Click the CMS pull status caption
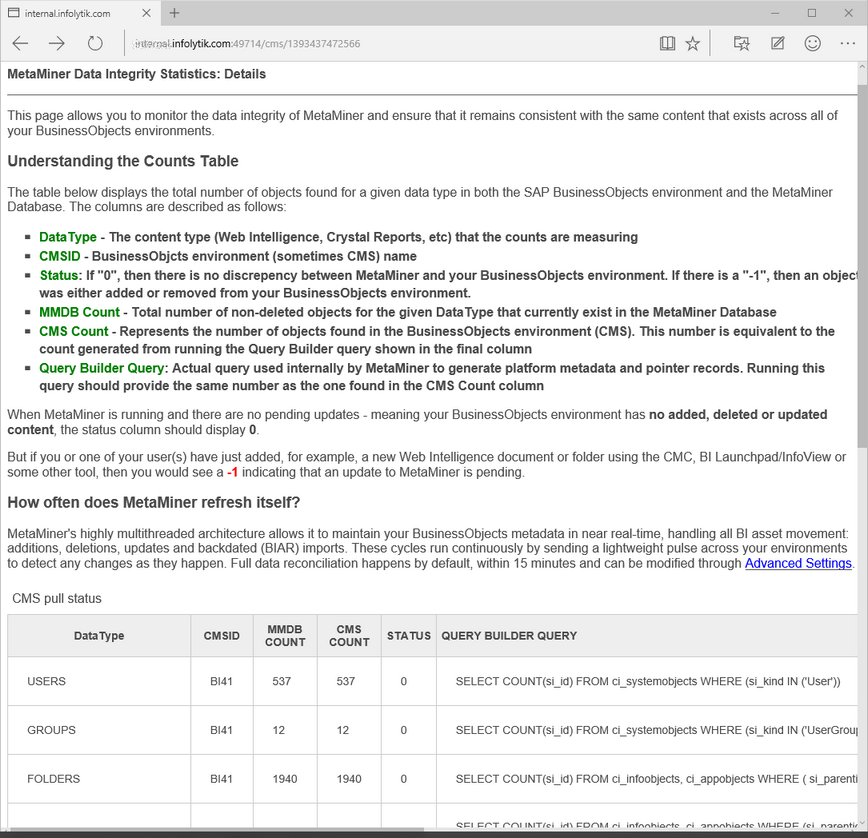Viewport: 868px width, 838px height. tap(56, 598)
